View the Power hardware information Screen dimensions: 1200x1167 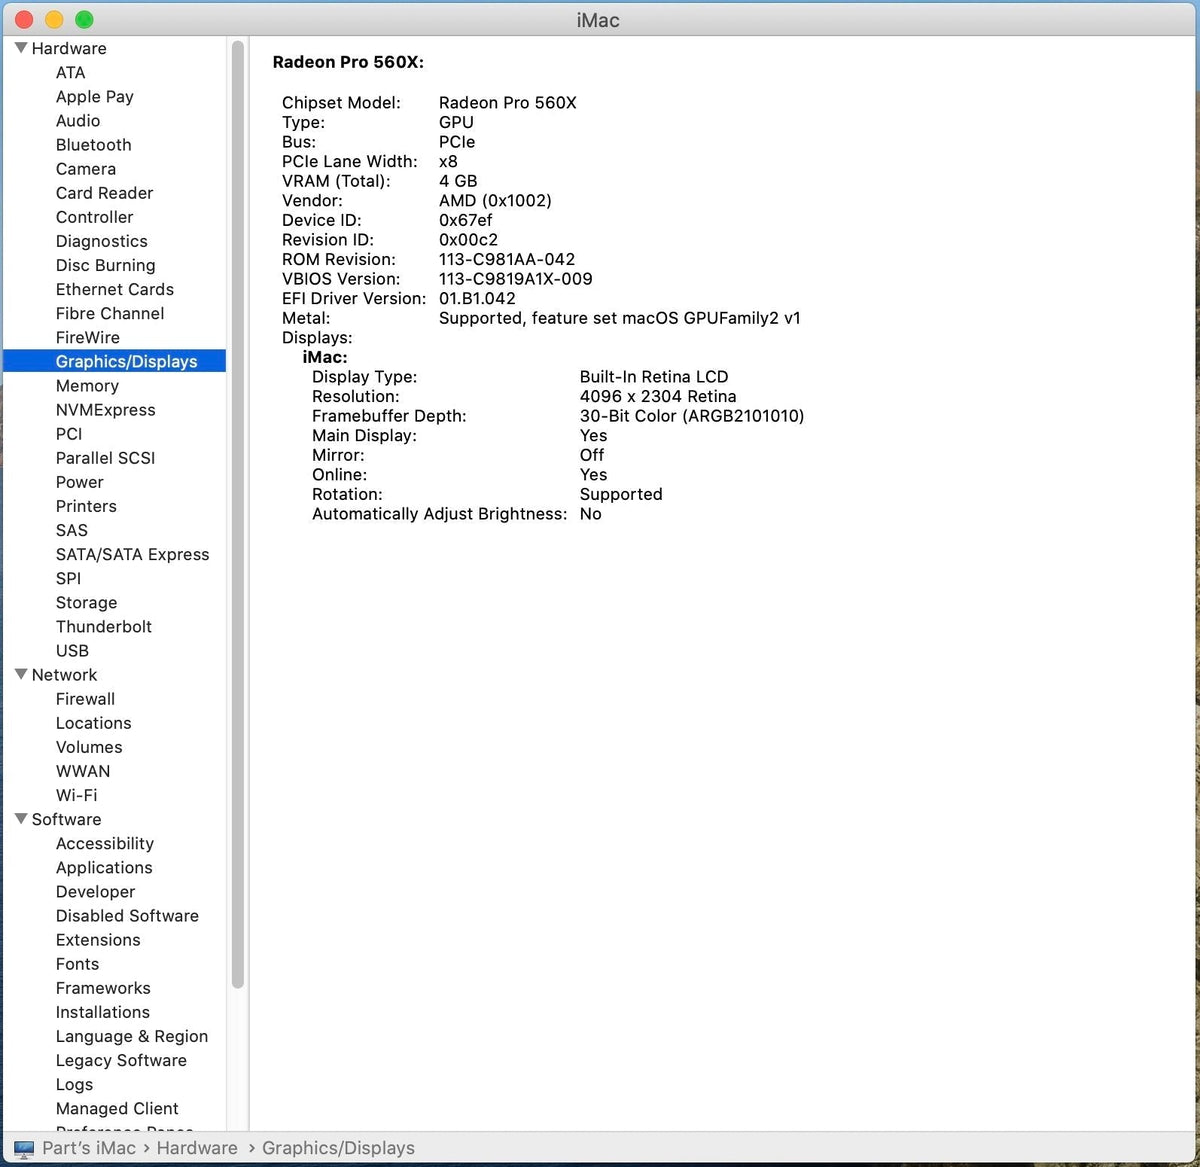click(x=79, y=482)
